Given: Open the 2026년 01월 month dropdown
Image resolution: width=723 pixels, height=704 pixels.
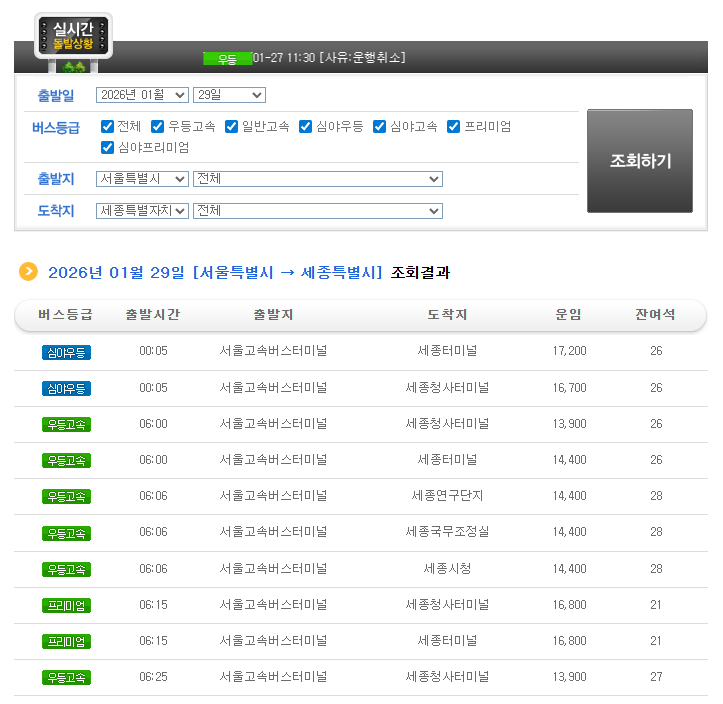Looking at the screenshot, I should pyautogui.click(x=142, y=95).
